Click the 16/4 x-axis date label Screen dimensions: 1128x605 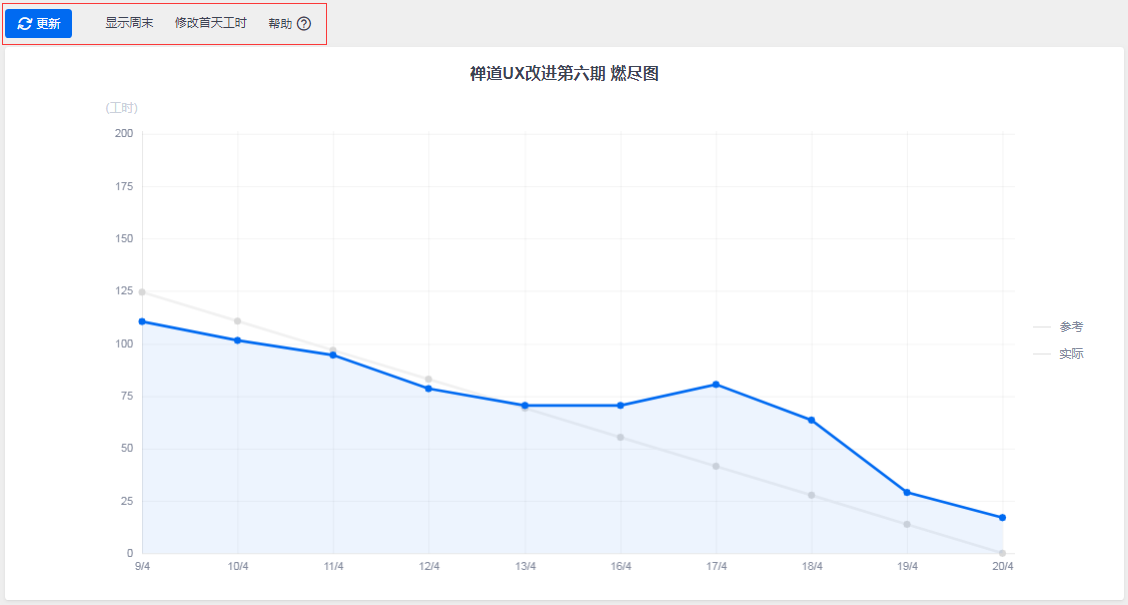621,567
